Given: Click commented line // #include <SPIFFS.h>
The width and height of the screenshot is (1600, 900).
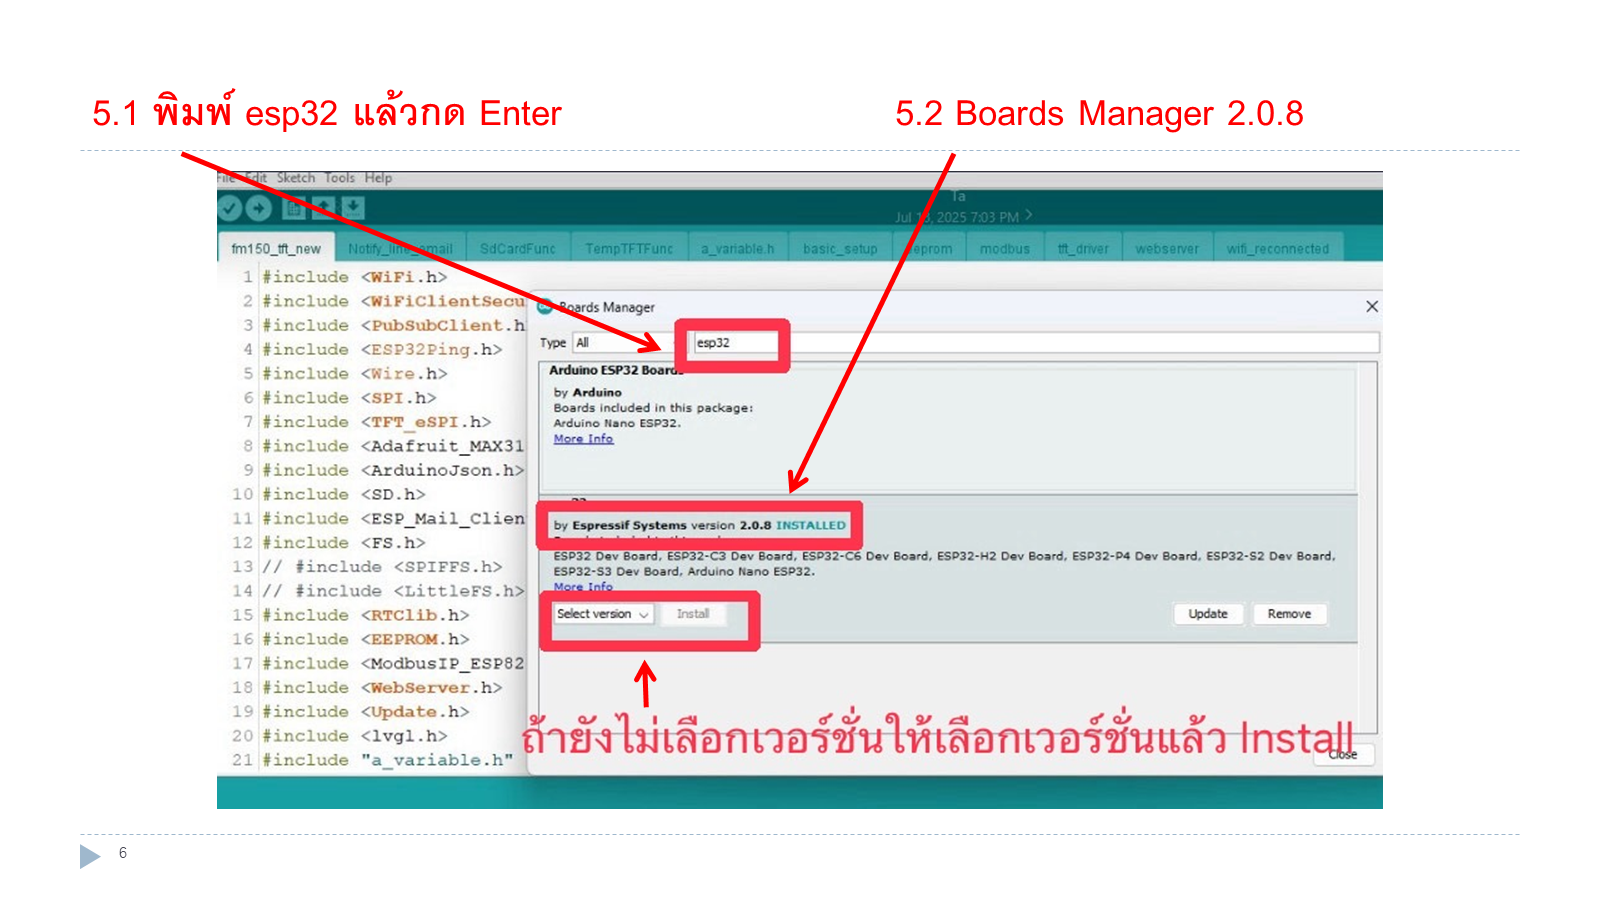Looking at the screenshot, I should coord(382,566).
